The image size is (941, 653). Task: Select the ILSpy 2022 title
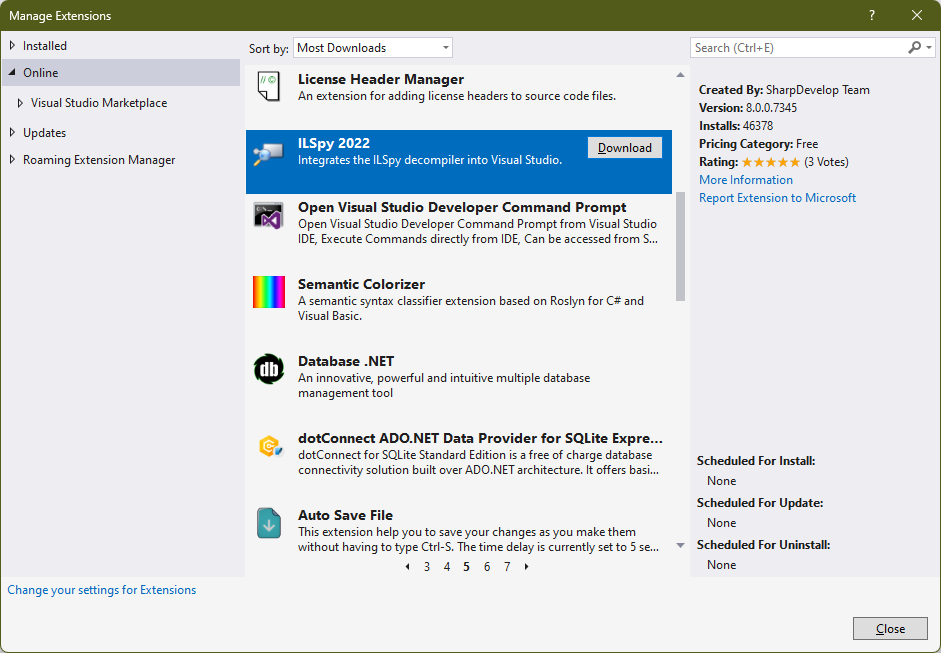334,143
